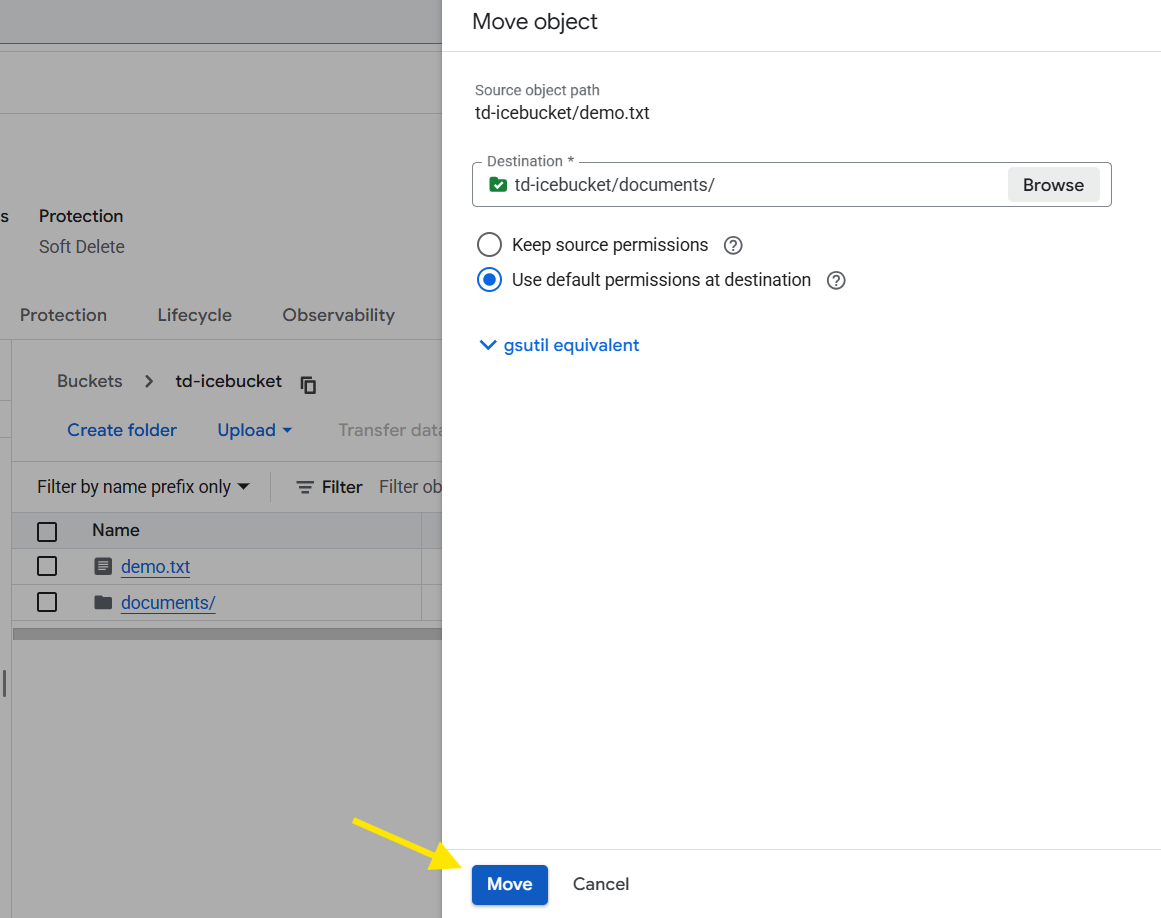The height and width of the screenshot is (918, 1161).
Task: Check the demo.txt row checkbox
Action: 47,566
